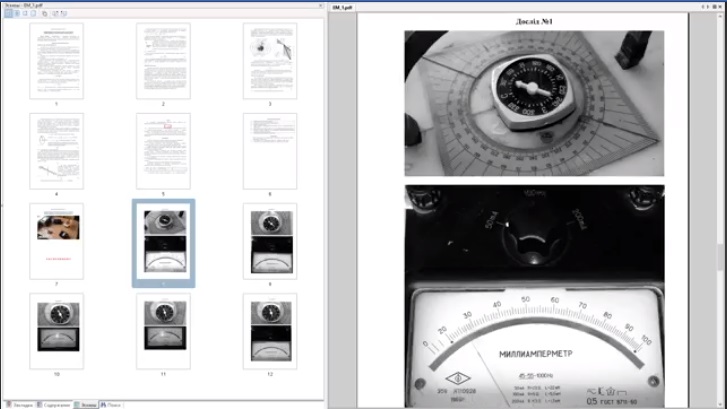
Task: Select the page 10 thumbnail
Action: click(x=56, y=330)
